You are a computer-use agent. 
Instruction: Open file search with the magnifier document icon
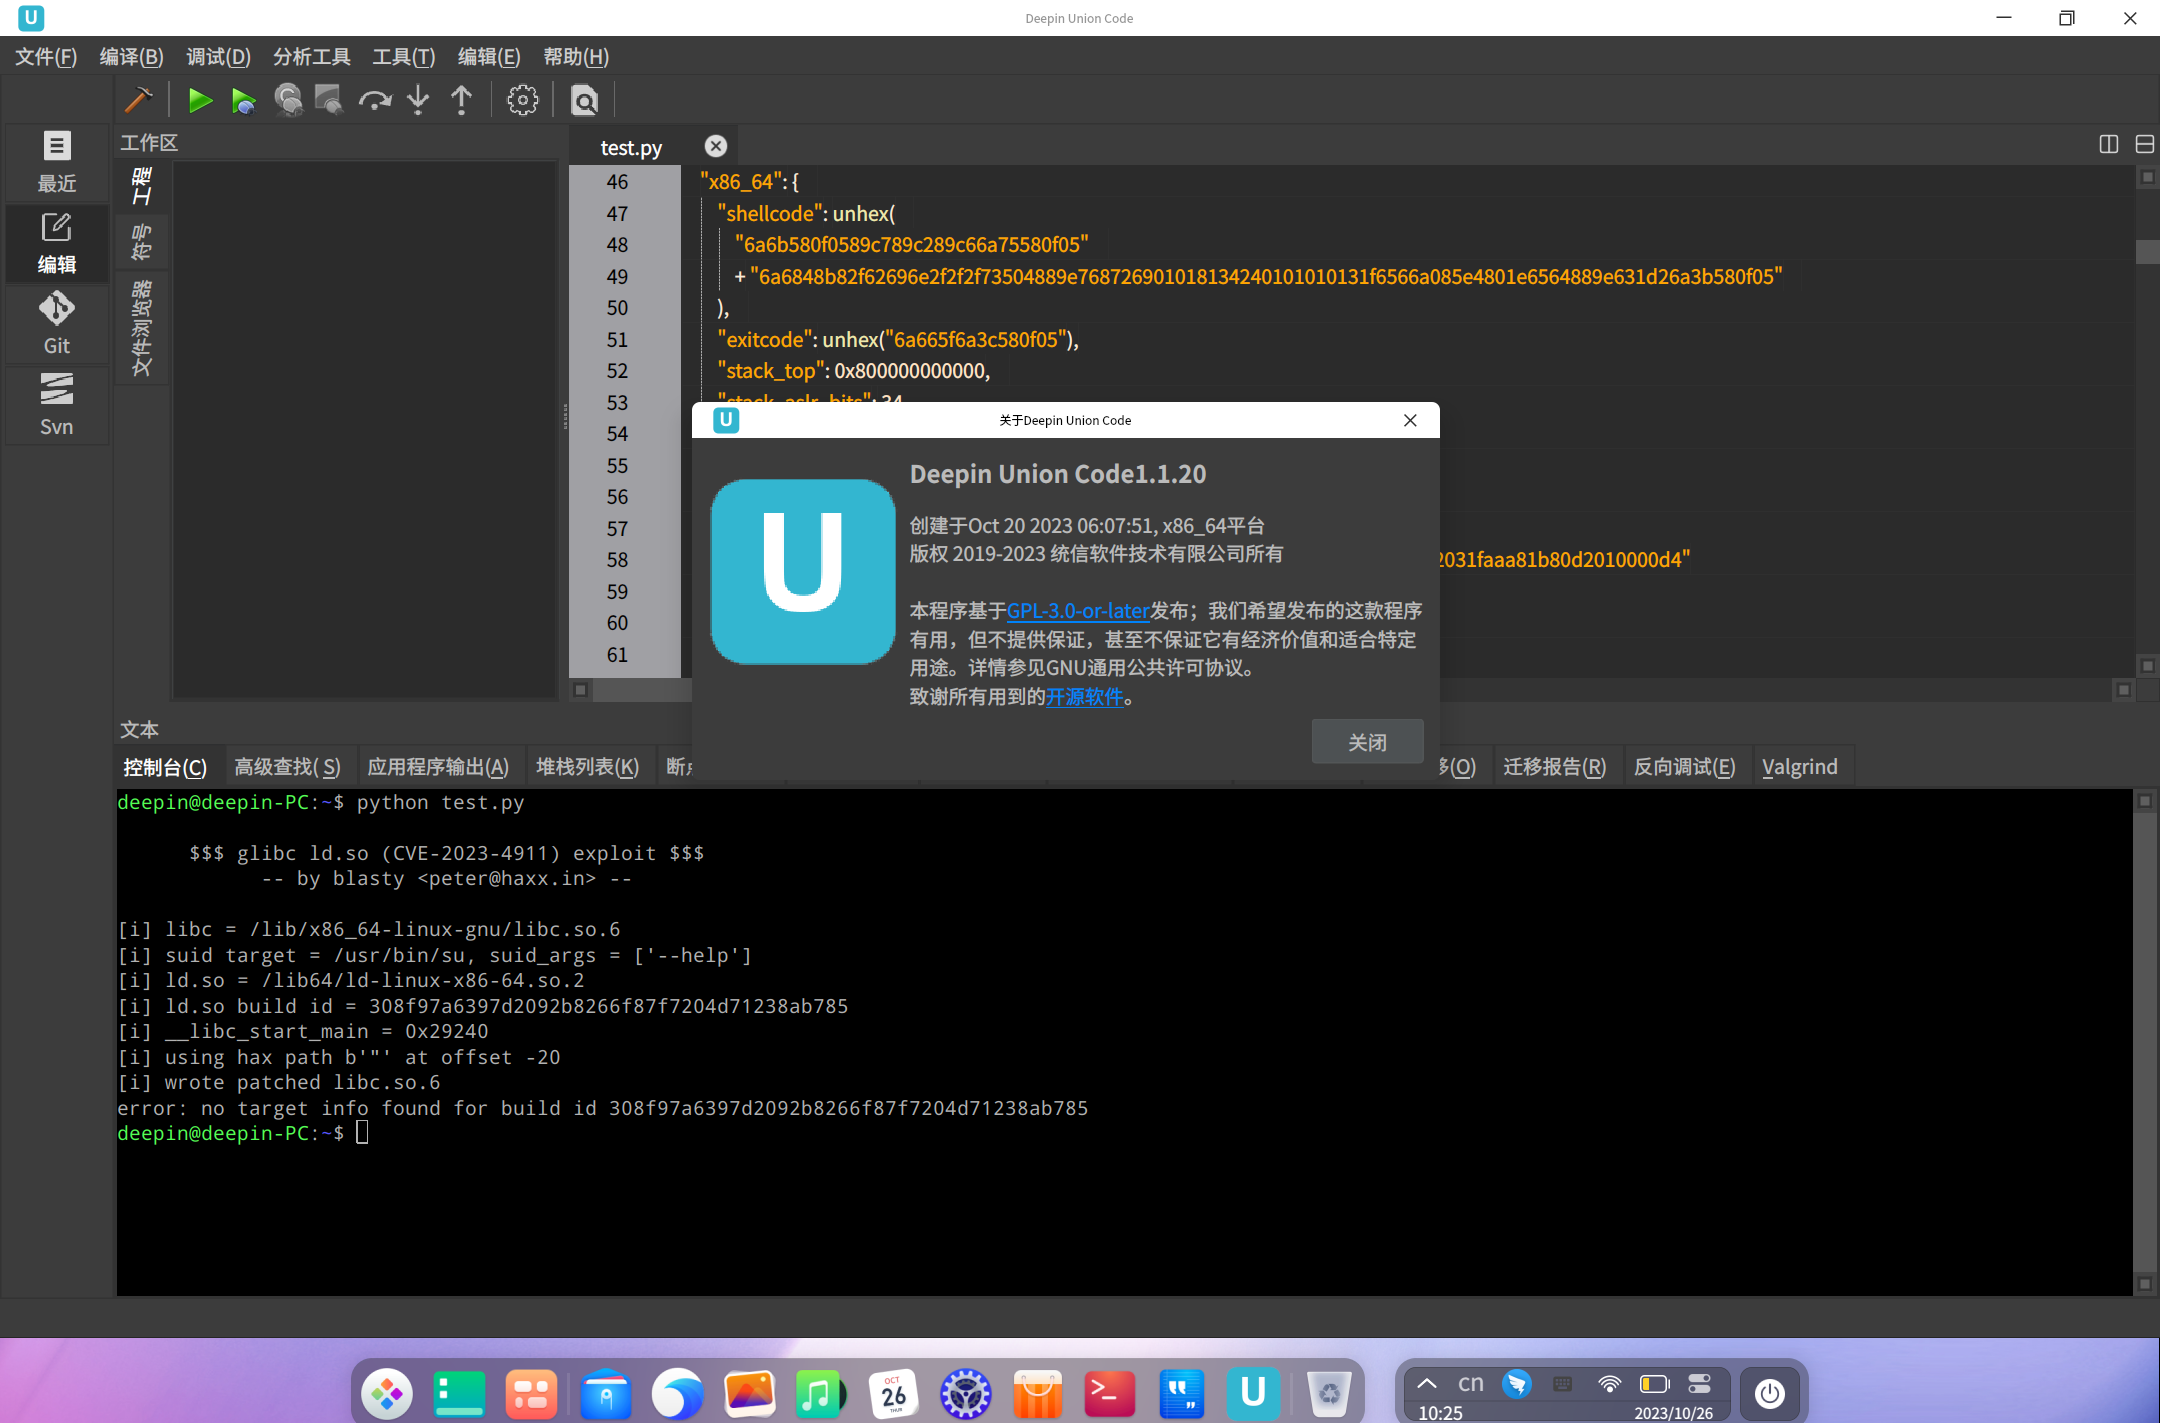584,101
